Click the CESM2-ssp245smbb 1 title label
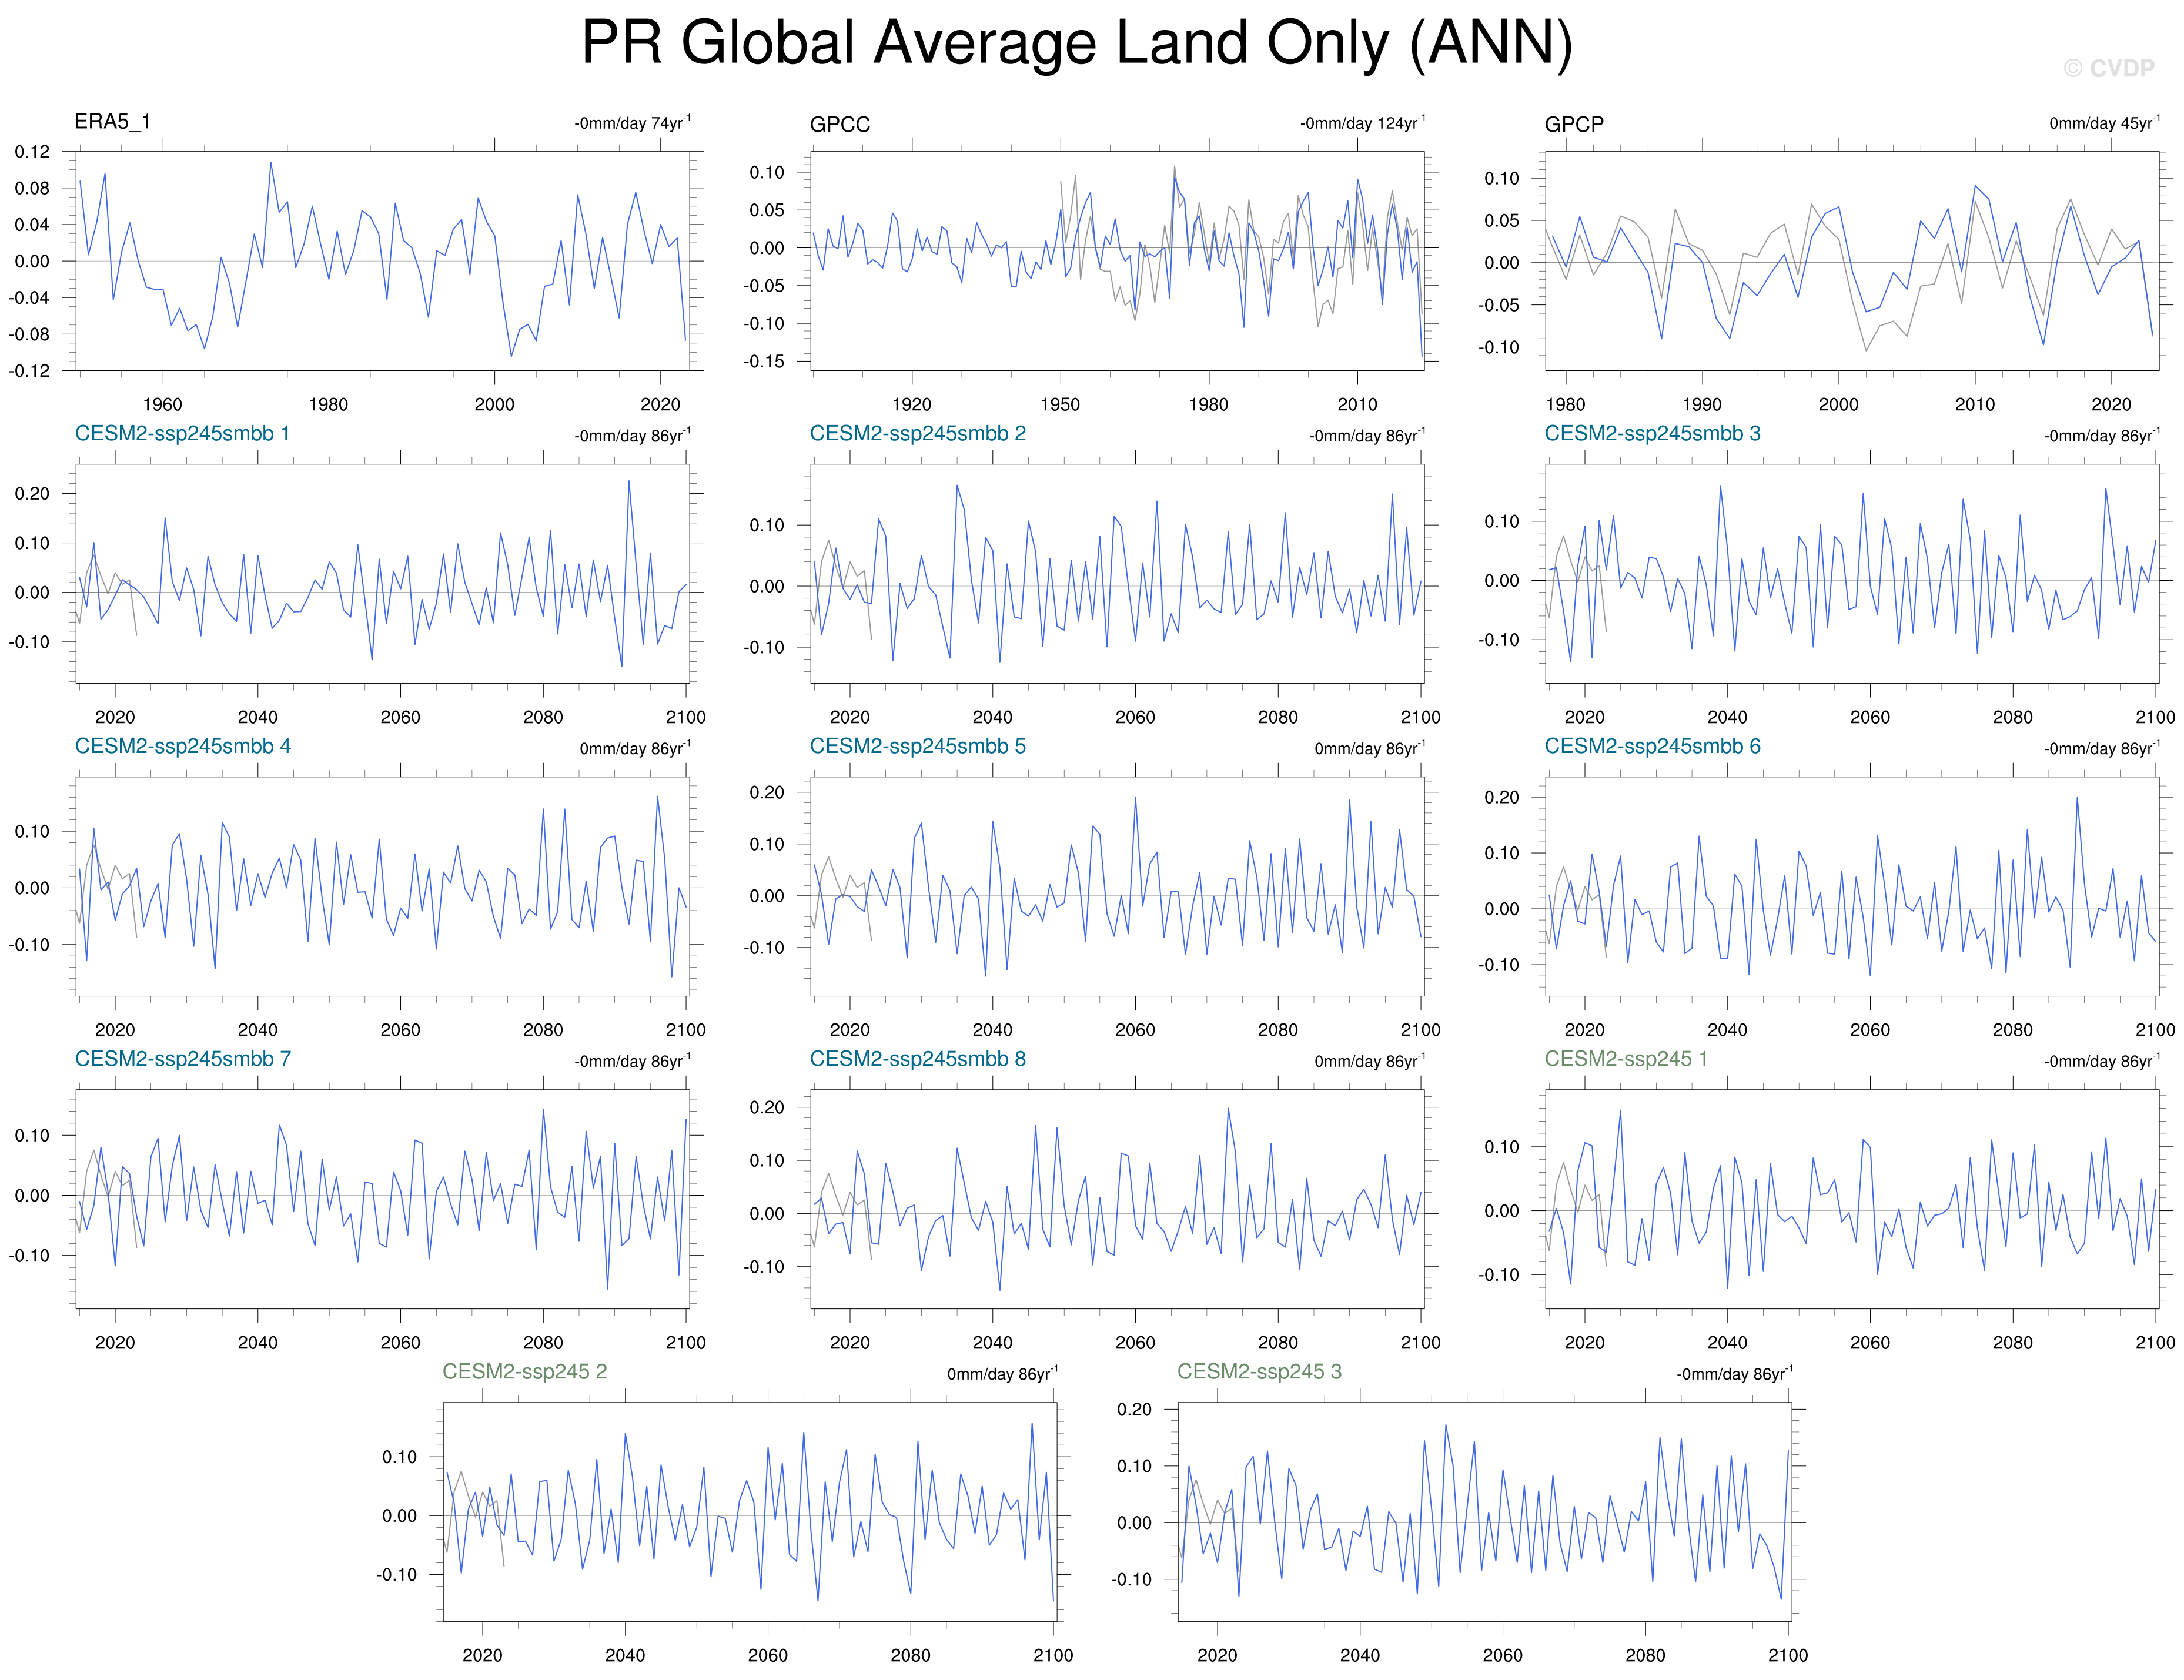The height and width of the screenshot is (1680, 2184). [182, 434]
